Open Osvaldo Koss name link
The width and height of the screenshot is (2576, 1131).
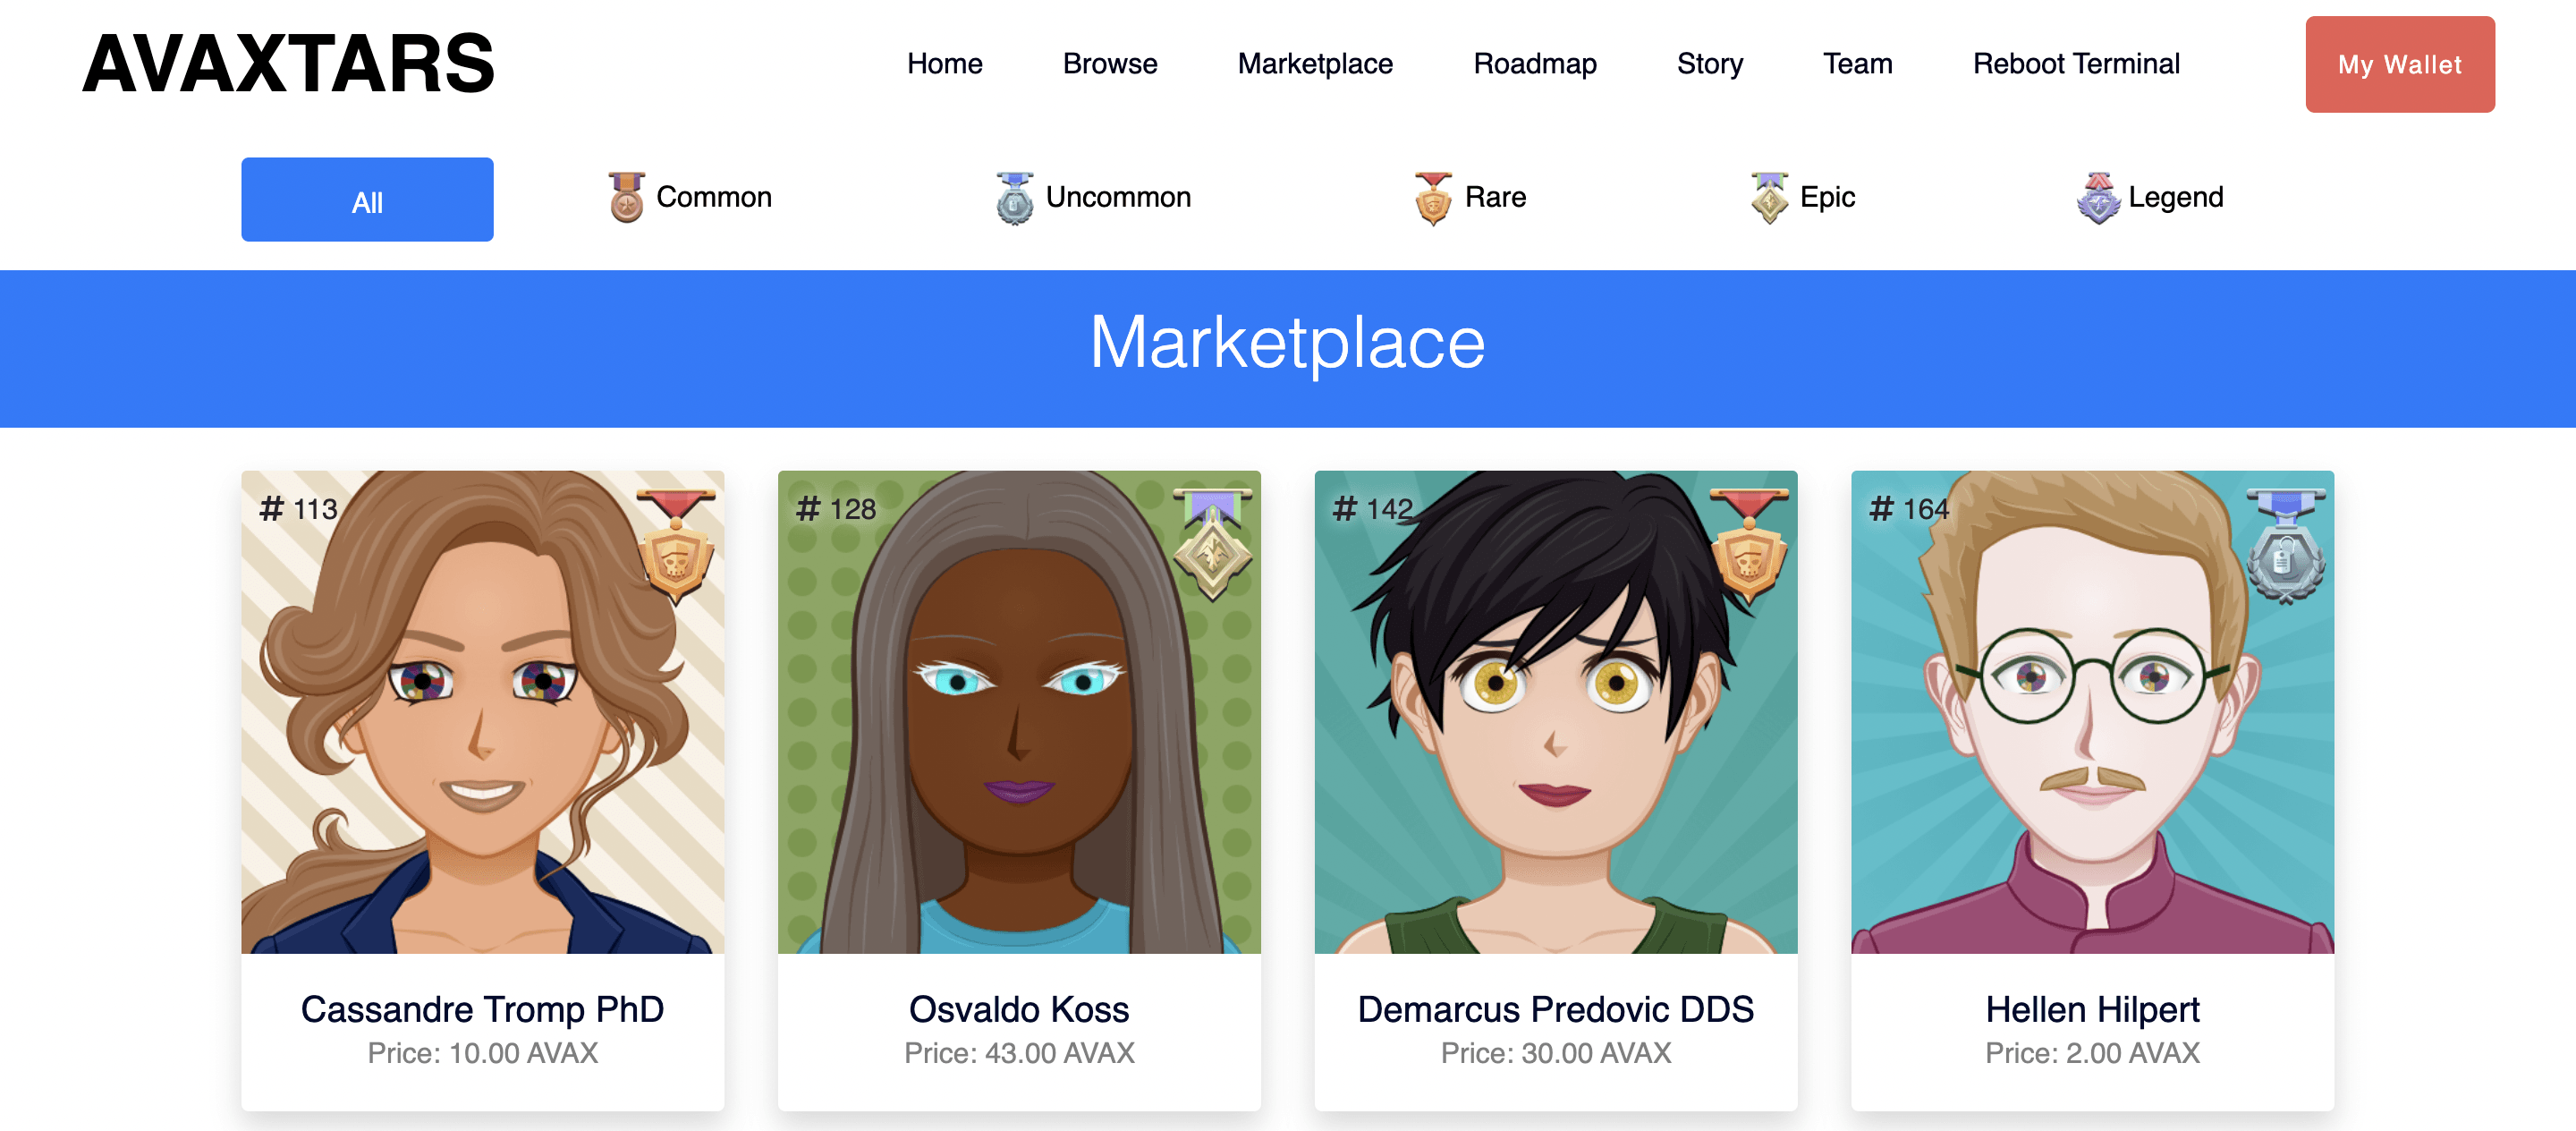(x=1018, y=1009)
